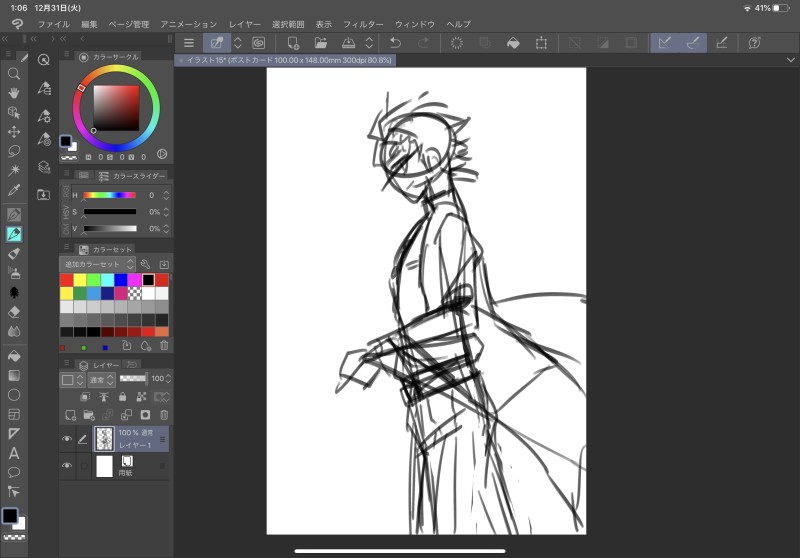The width and height of the screenshot is (800, 558).
Task: Adjust the V brightness value stepper
Action: click(166, 229)
